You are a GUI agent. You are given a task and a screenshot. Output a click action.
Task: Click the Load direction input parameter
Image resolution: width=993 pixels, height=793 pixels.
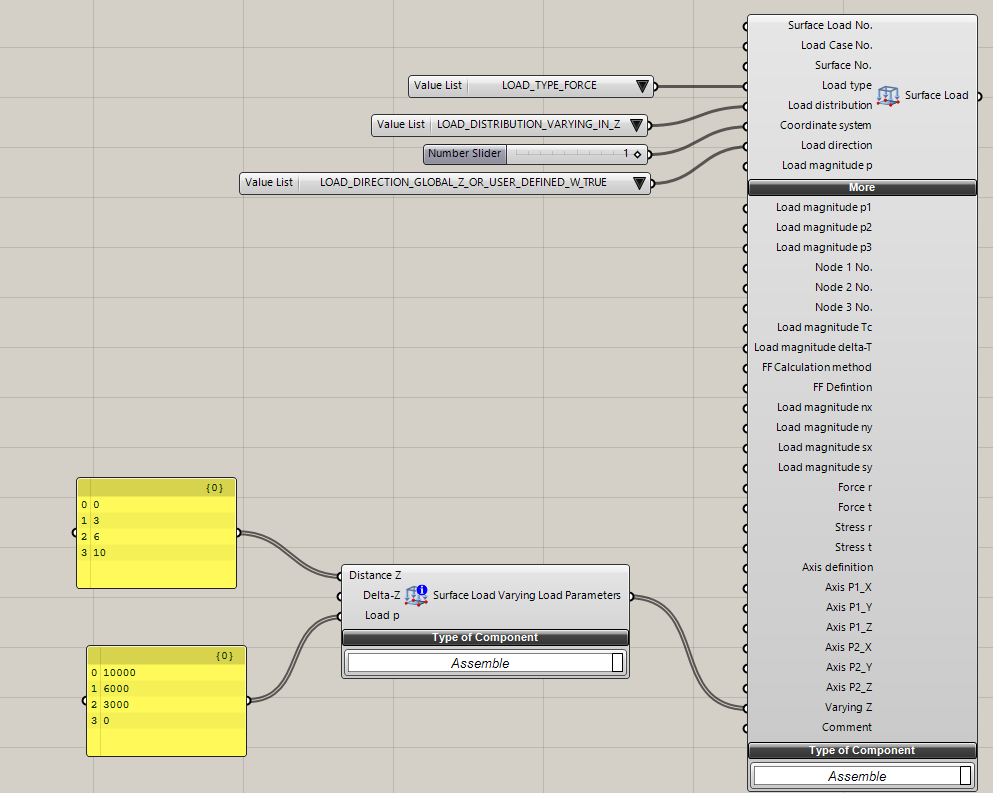[x=836, y=146]
